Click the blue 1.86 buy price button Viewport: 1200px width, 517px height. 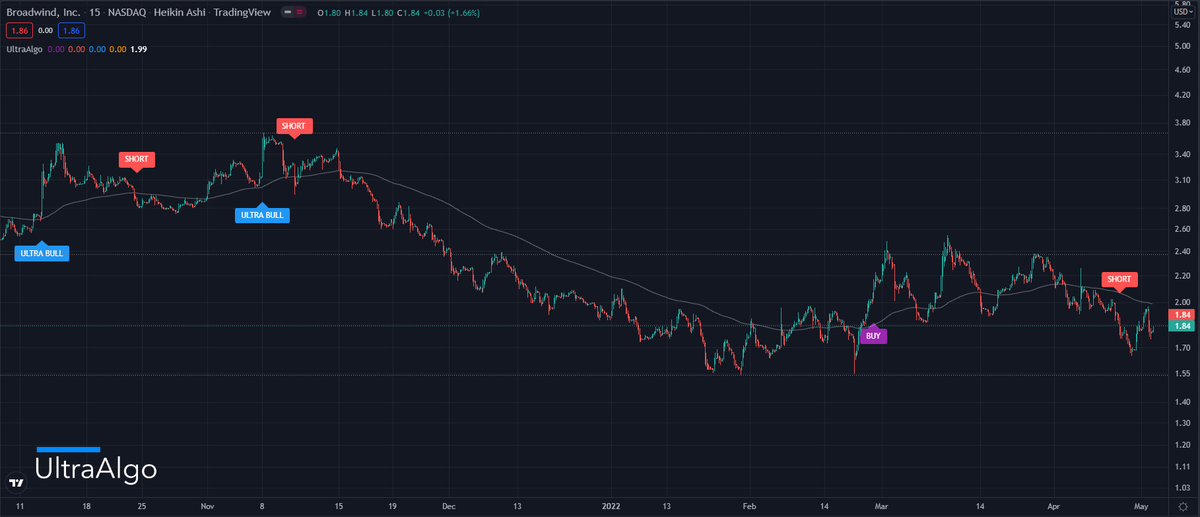point(71,31)
